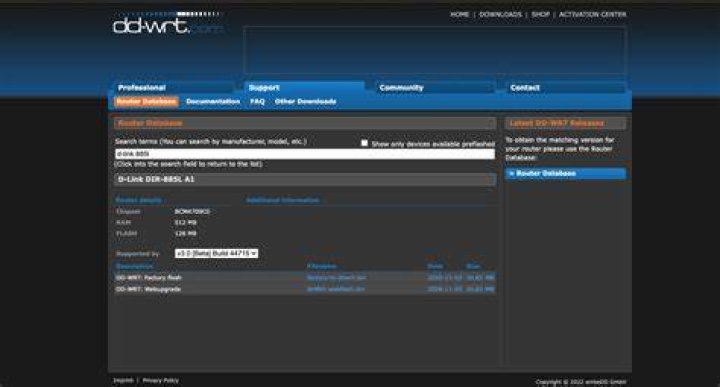Open the build version dropdown
Viewport: 720px width, 387px height.
[216, 253]
